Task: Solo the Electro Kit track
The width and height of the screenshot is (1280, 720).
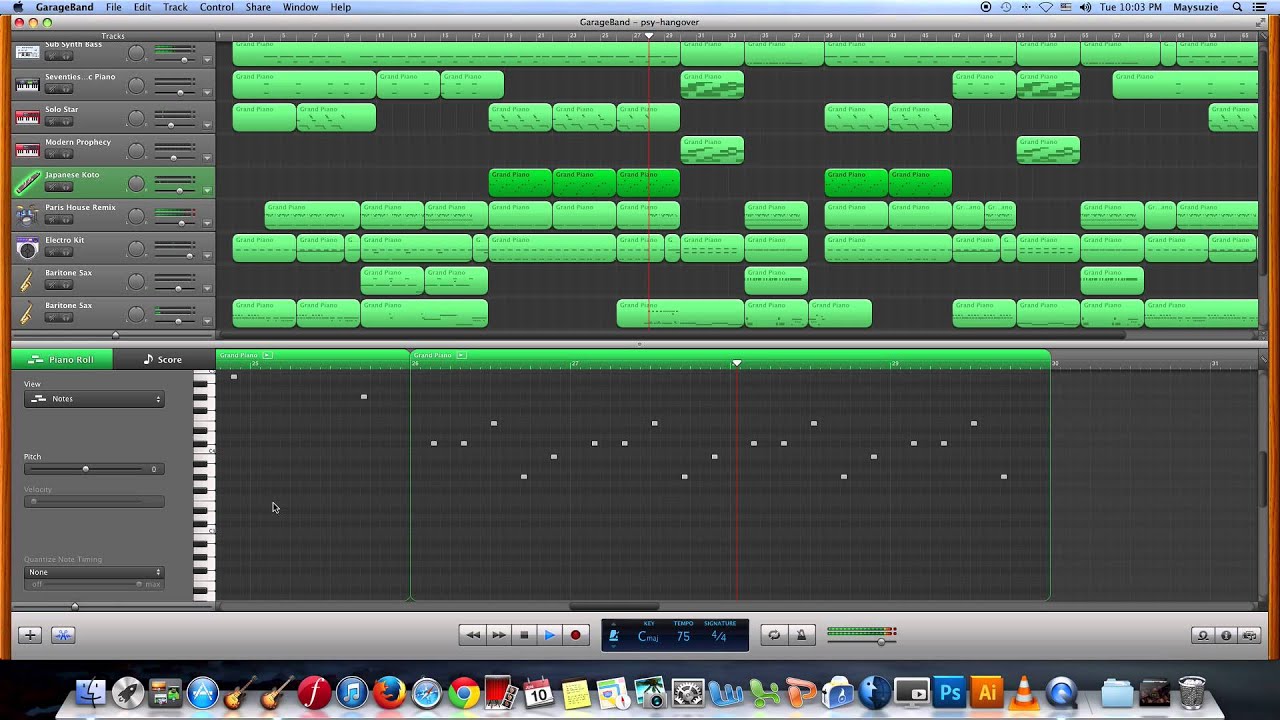Action: pos(65,252)
